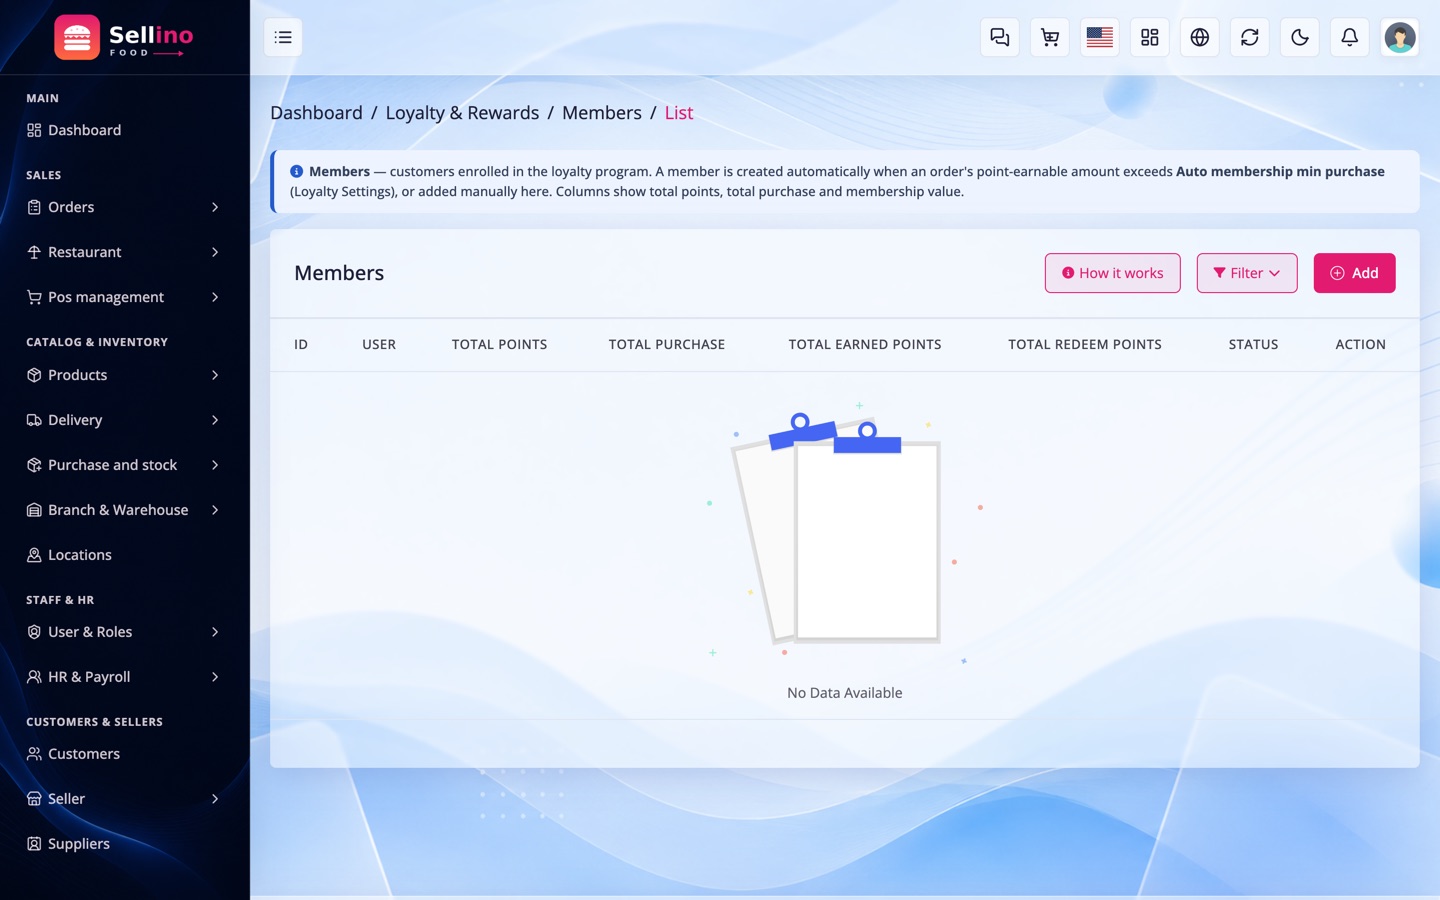Click the USER column header
This screenshot has height=900, width=1440.
(379, 344)
